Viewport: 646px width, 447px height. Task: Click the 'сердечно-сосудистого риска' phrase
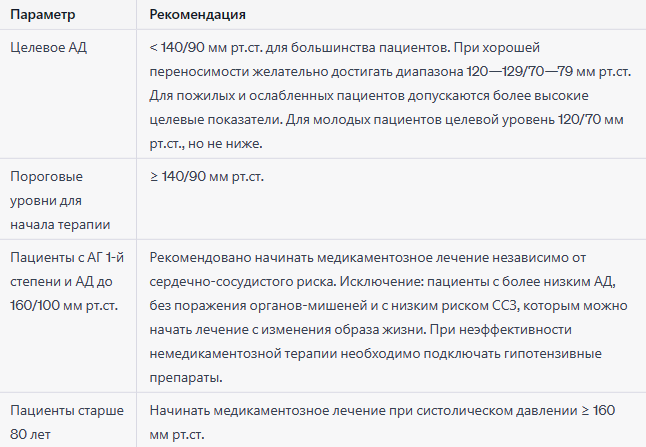(x=243, y=282)
